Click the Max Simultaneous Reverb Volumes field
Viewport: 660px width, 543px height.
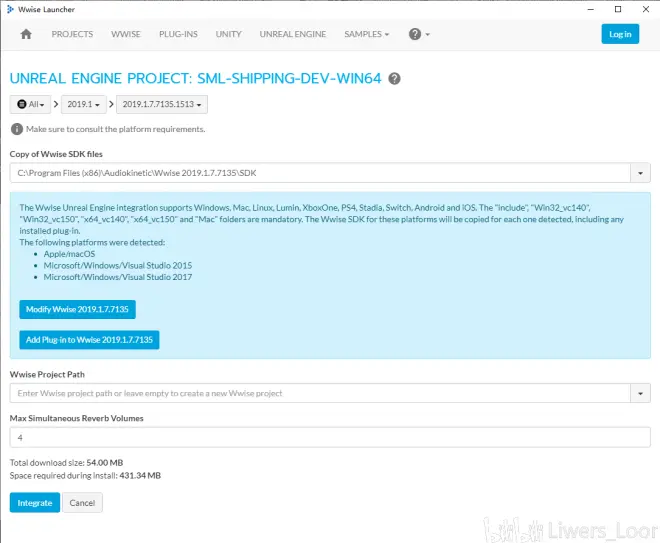[x=330, y=437]
